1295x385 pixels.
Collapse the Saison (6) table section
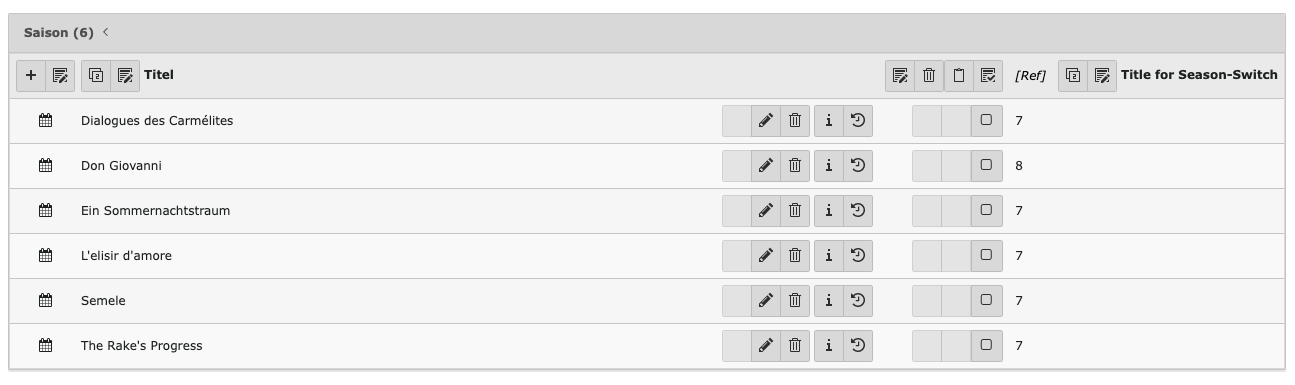106,33
